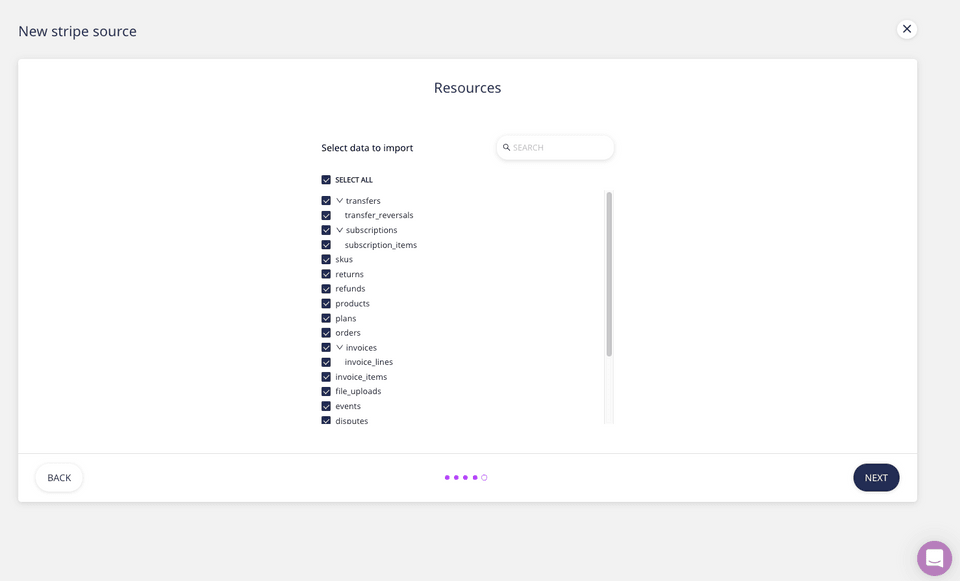
Task: Collapse the transfers resource group
Action: [340, 200]
